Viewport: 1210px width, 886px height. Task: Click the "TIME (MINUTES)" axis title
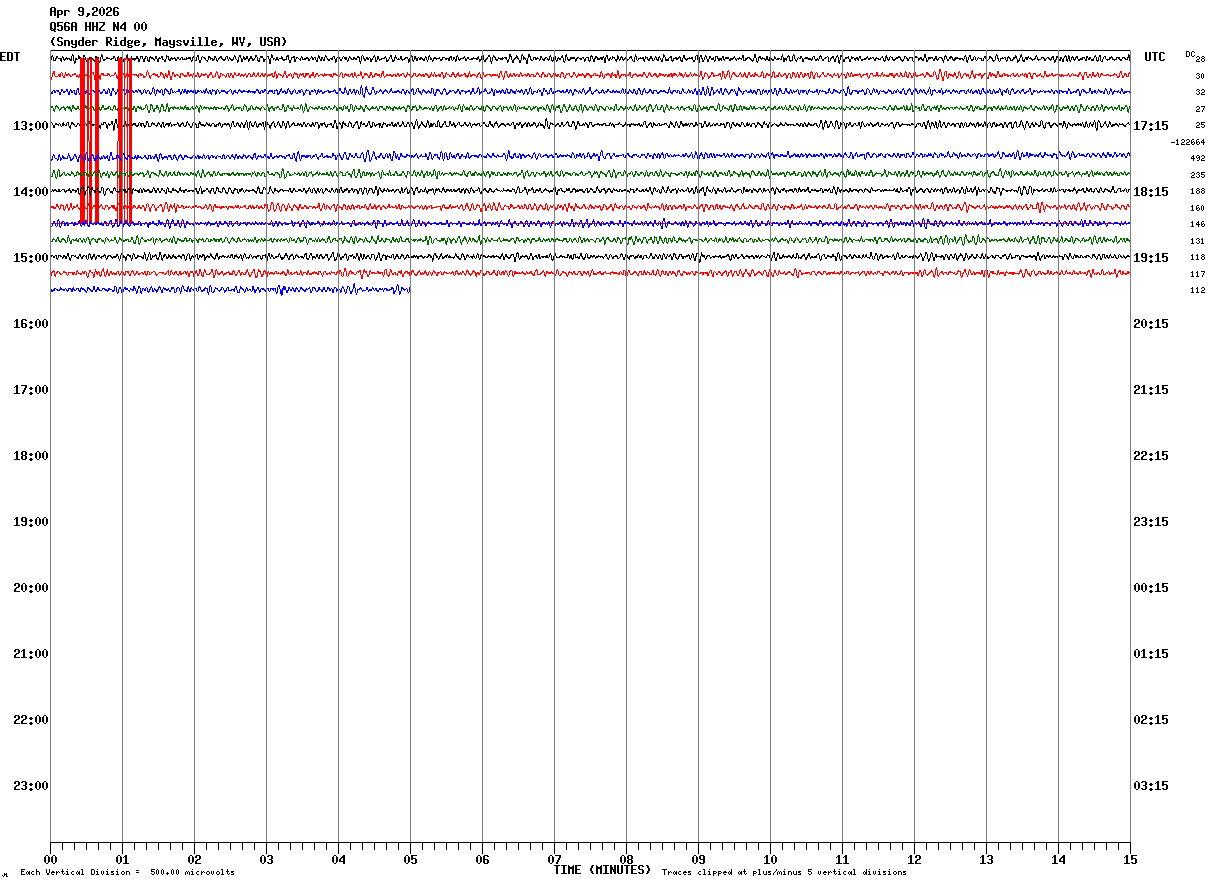[602, 870]
